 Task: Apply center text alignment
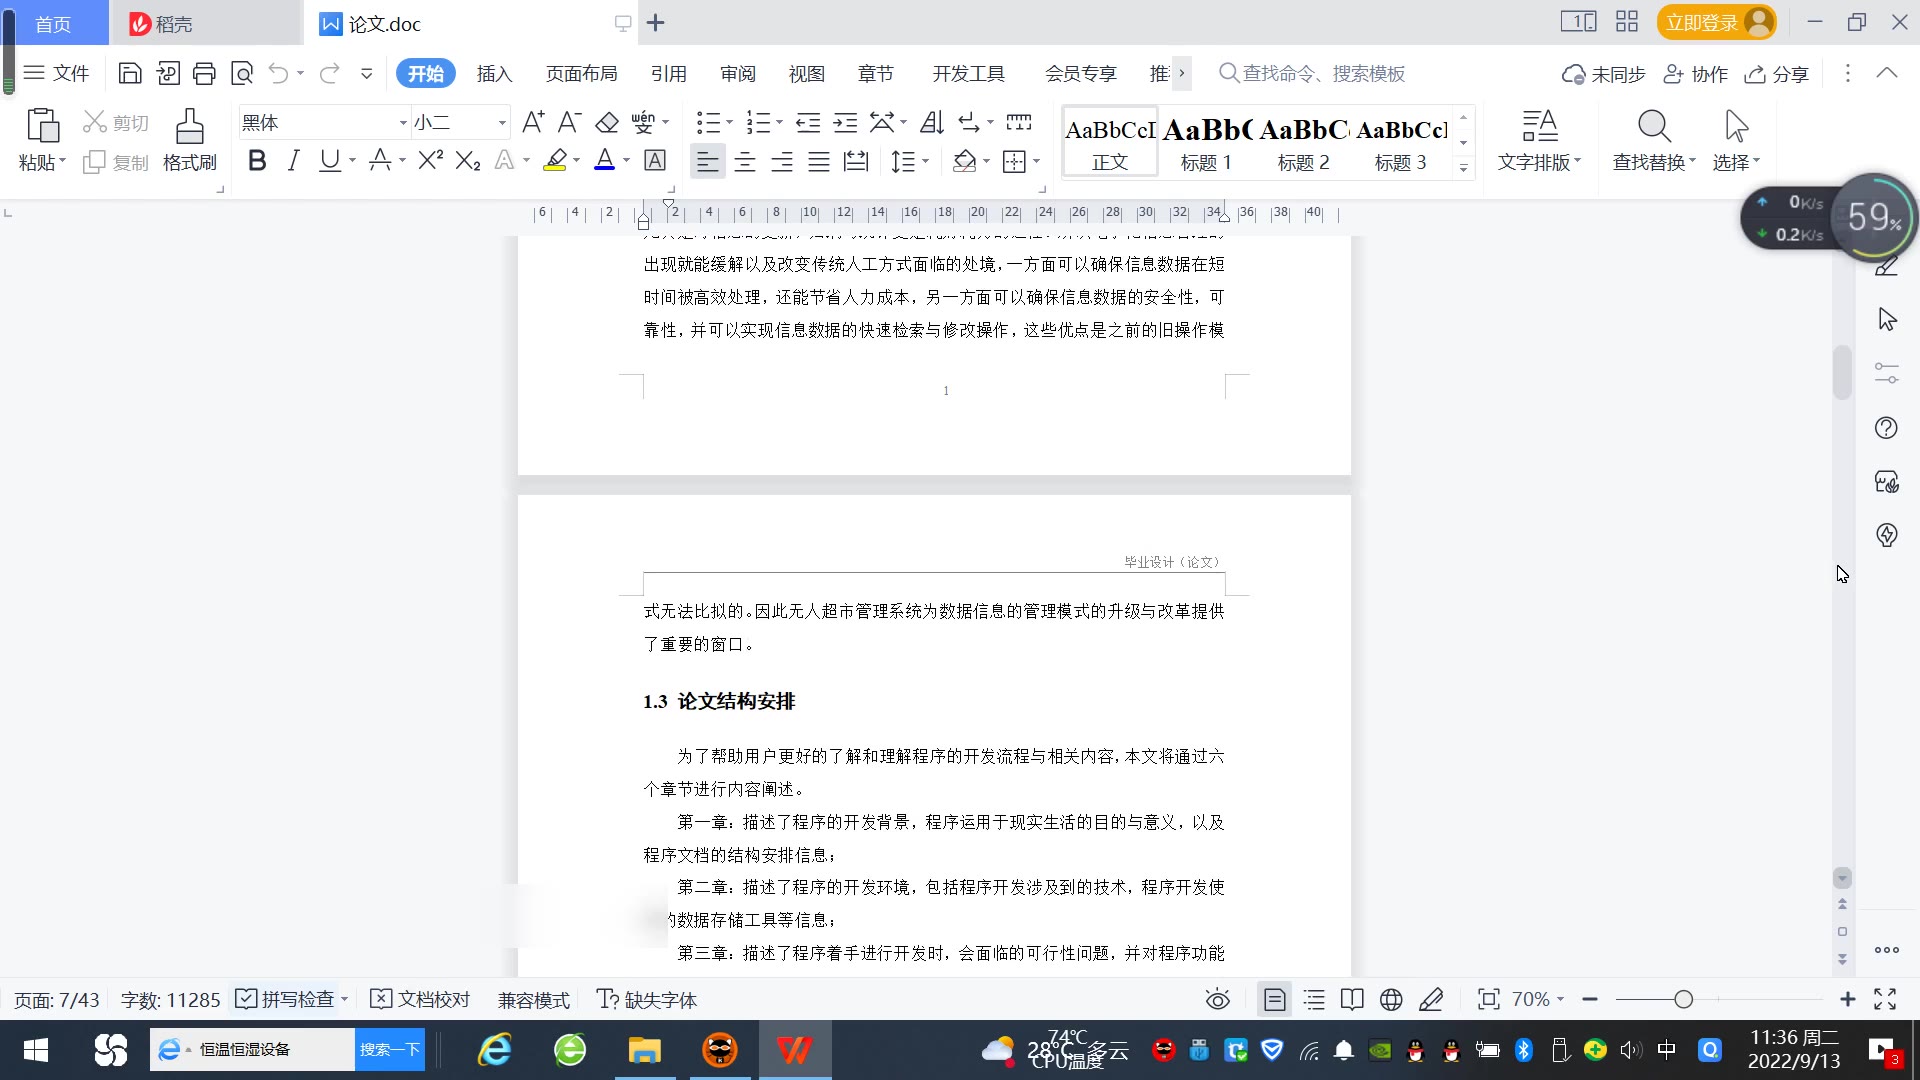coord(744,161)
